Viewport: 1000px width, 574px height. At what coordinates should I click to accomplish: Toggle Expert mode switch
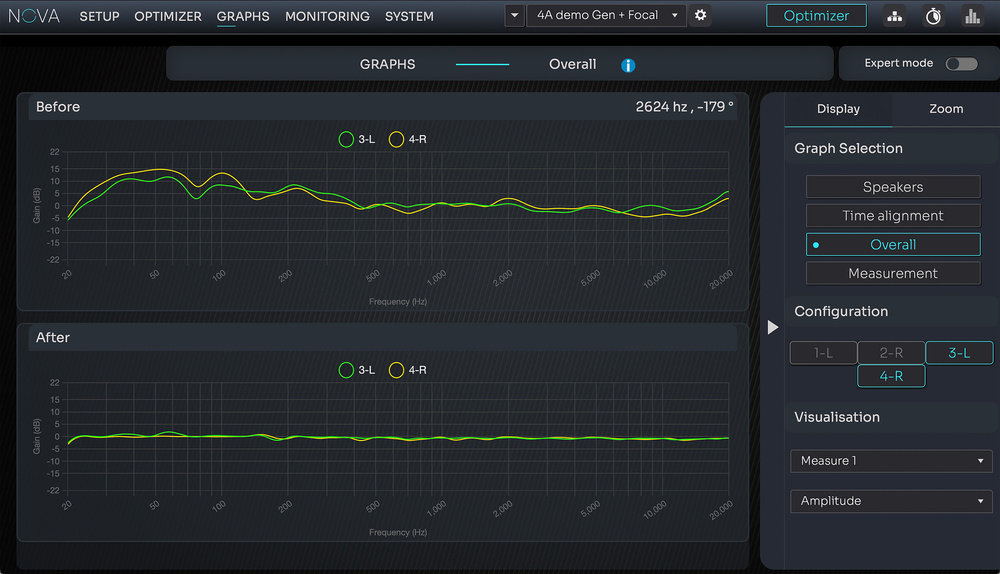pyautogui.click(x=962, y=64)
